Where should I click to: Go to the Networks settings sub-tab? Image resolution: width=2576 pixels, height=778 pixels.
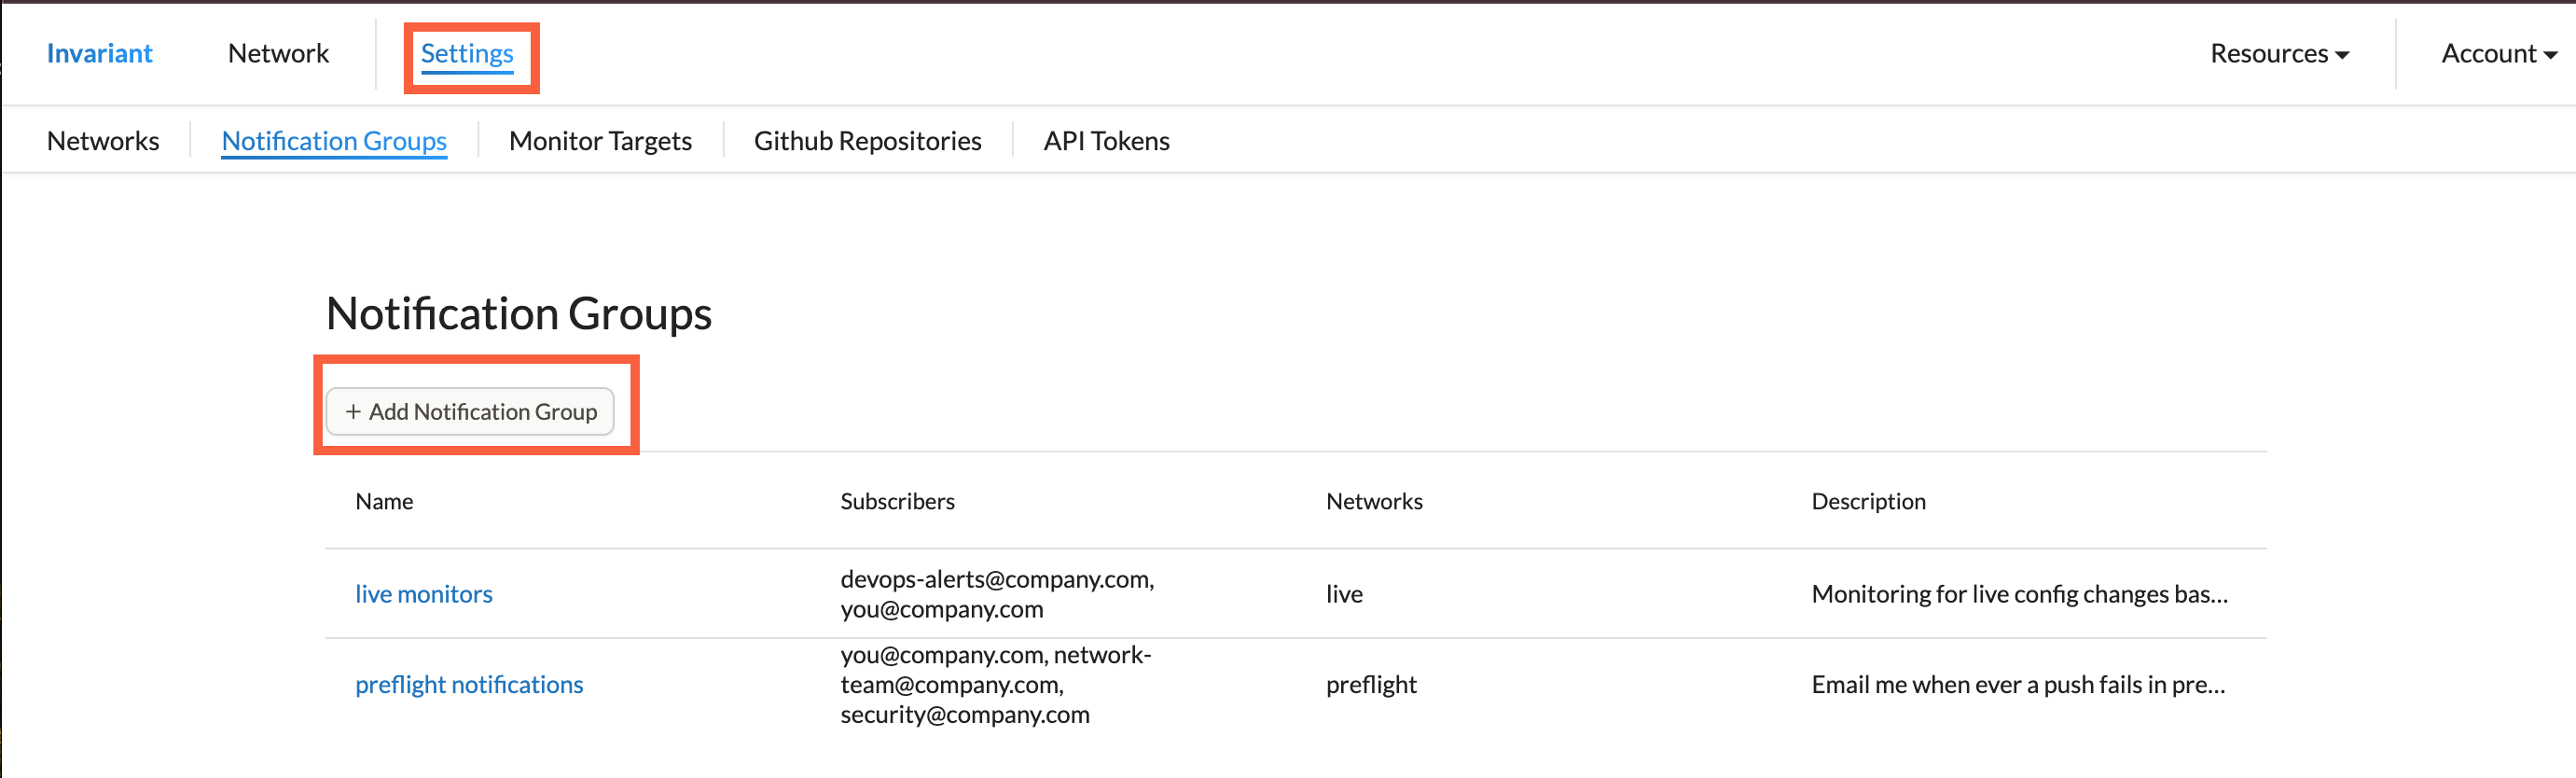(103, 141)
